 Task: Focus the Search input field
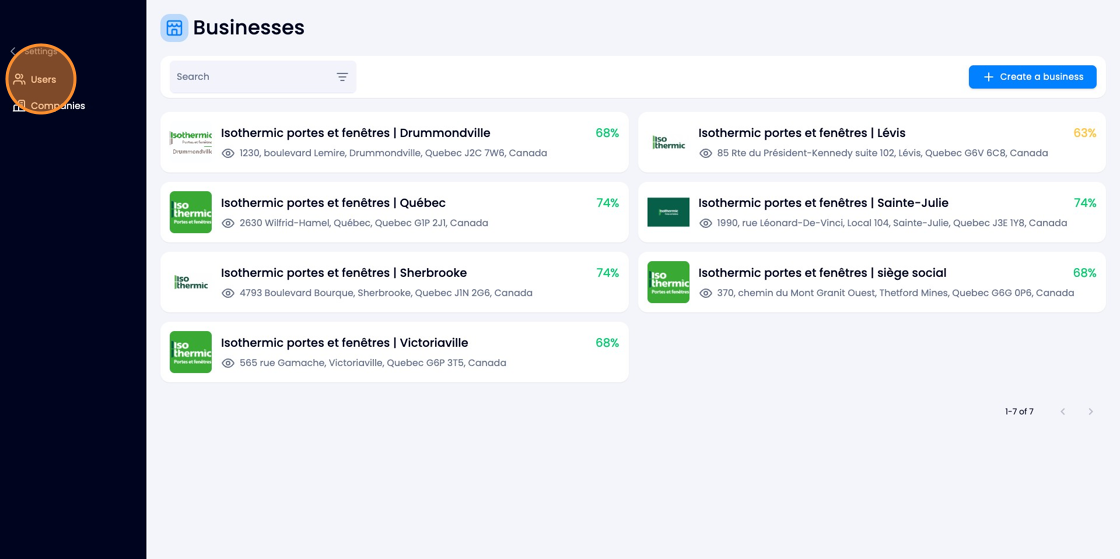pos(262,77)
